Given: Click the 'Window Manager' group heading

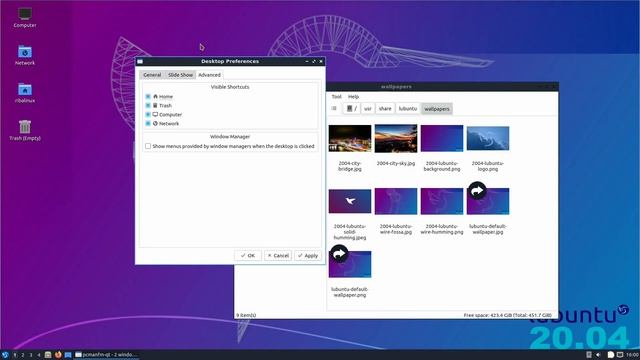Looking at the screenshot, I should pyautogui.click(x=230, y=137).
